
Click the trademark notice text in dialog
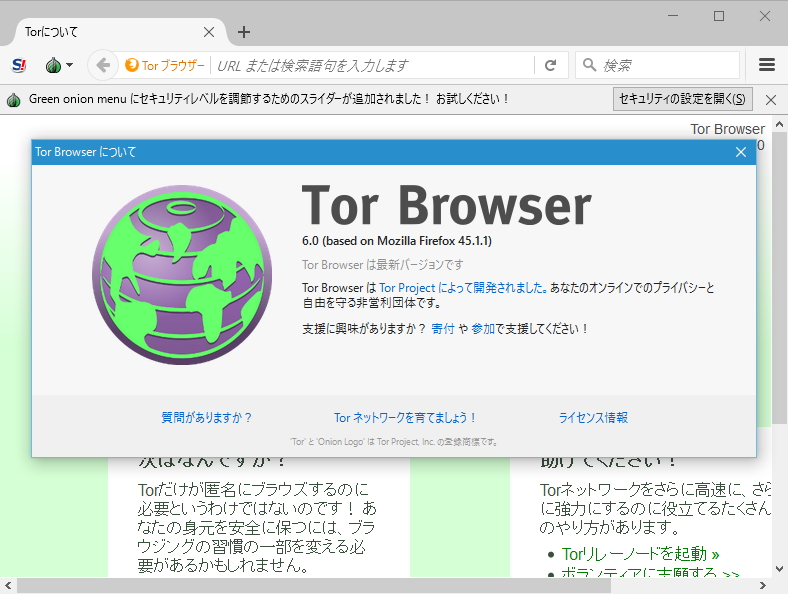point(394,442)
